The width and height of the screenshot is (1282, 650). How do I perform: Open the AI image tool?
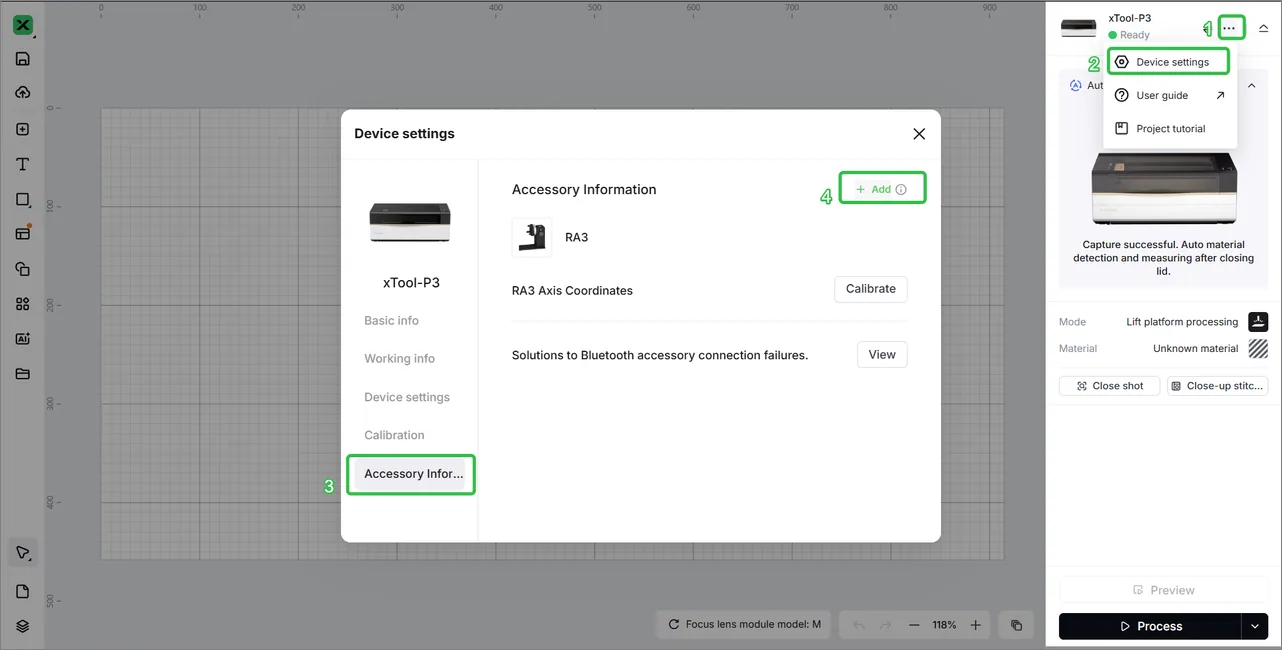point(23,339)
